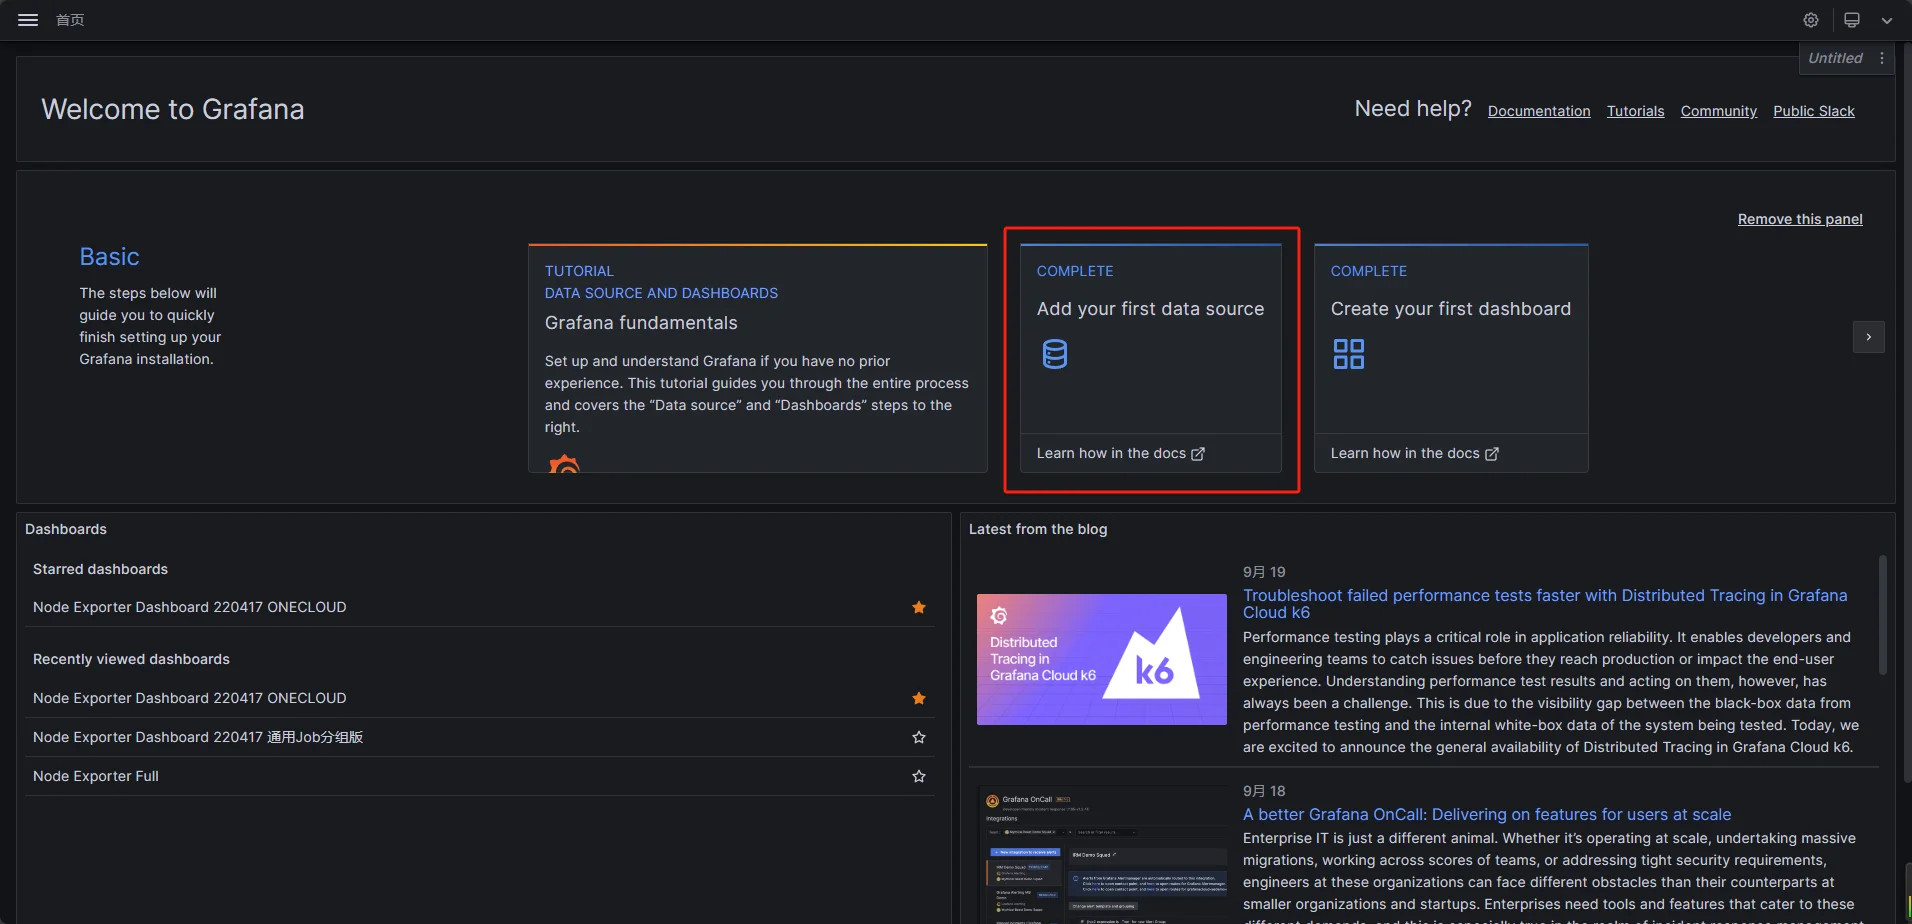Star the 通用Job分组版 dashboard
Viewport: 1912px width, 924px height.
click(x=919, y=737)
